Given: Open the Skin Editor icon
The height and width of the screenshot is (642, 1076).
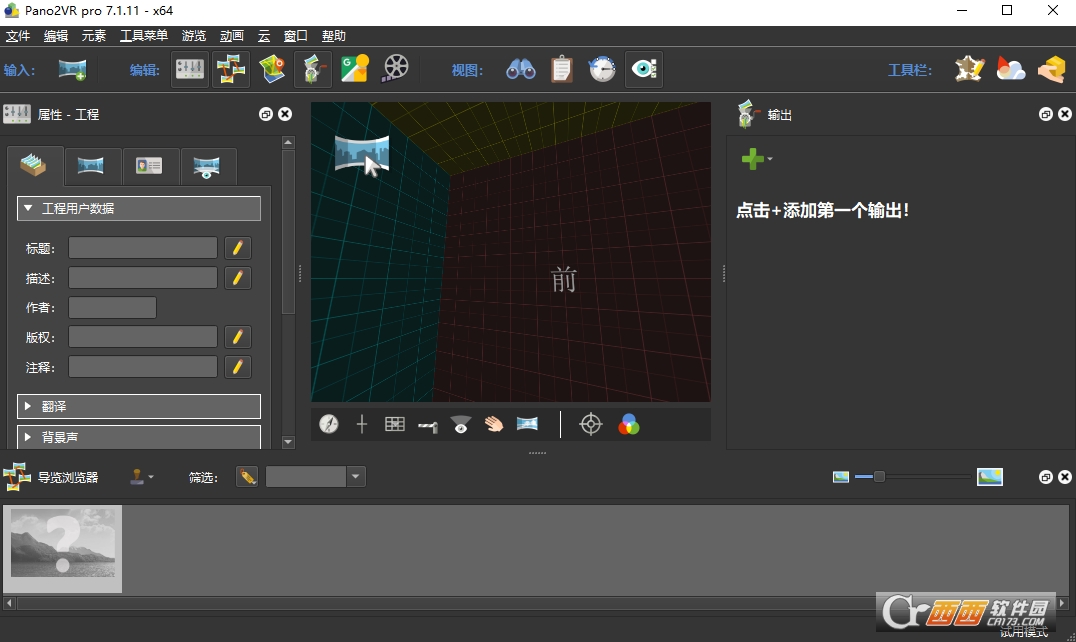Looking at the screenshot, I should pos(970,69).
